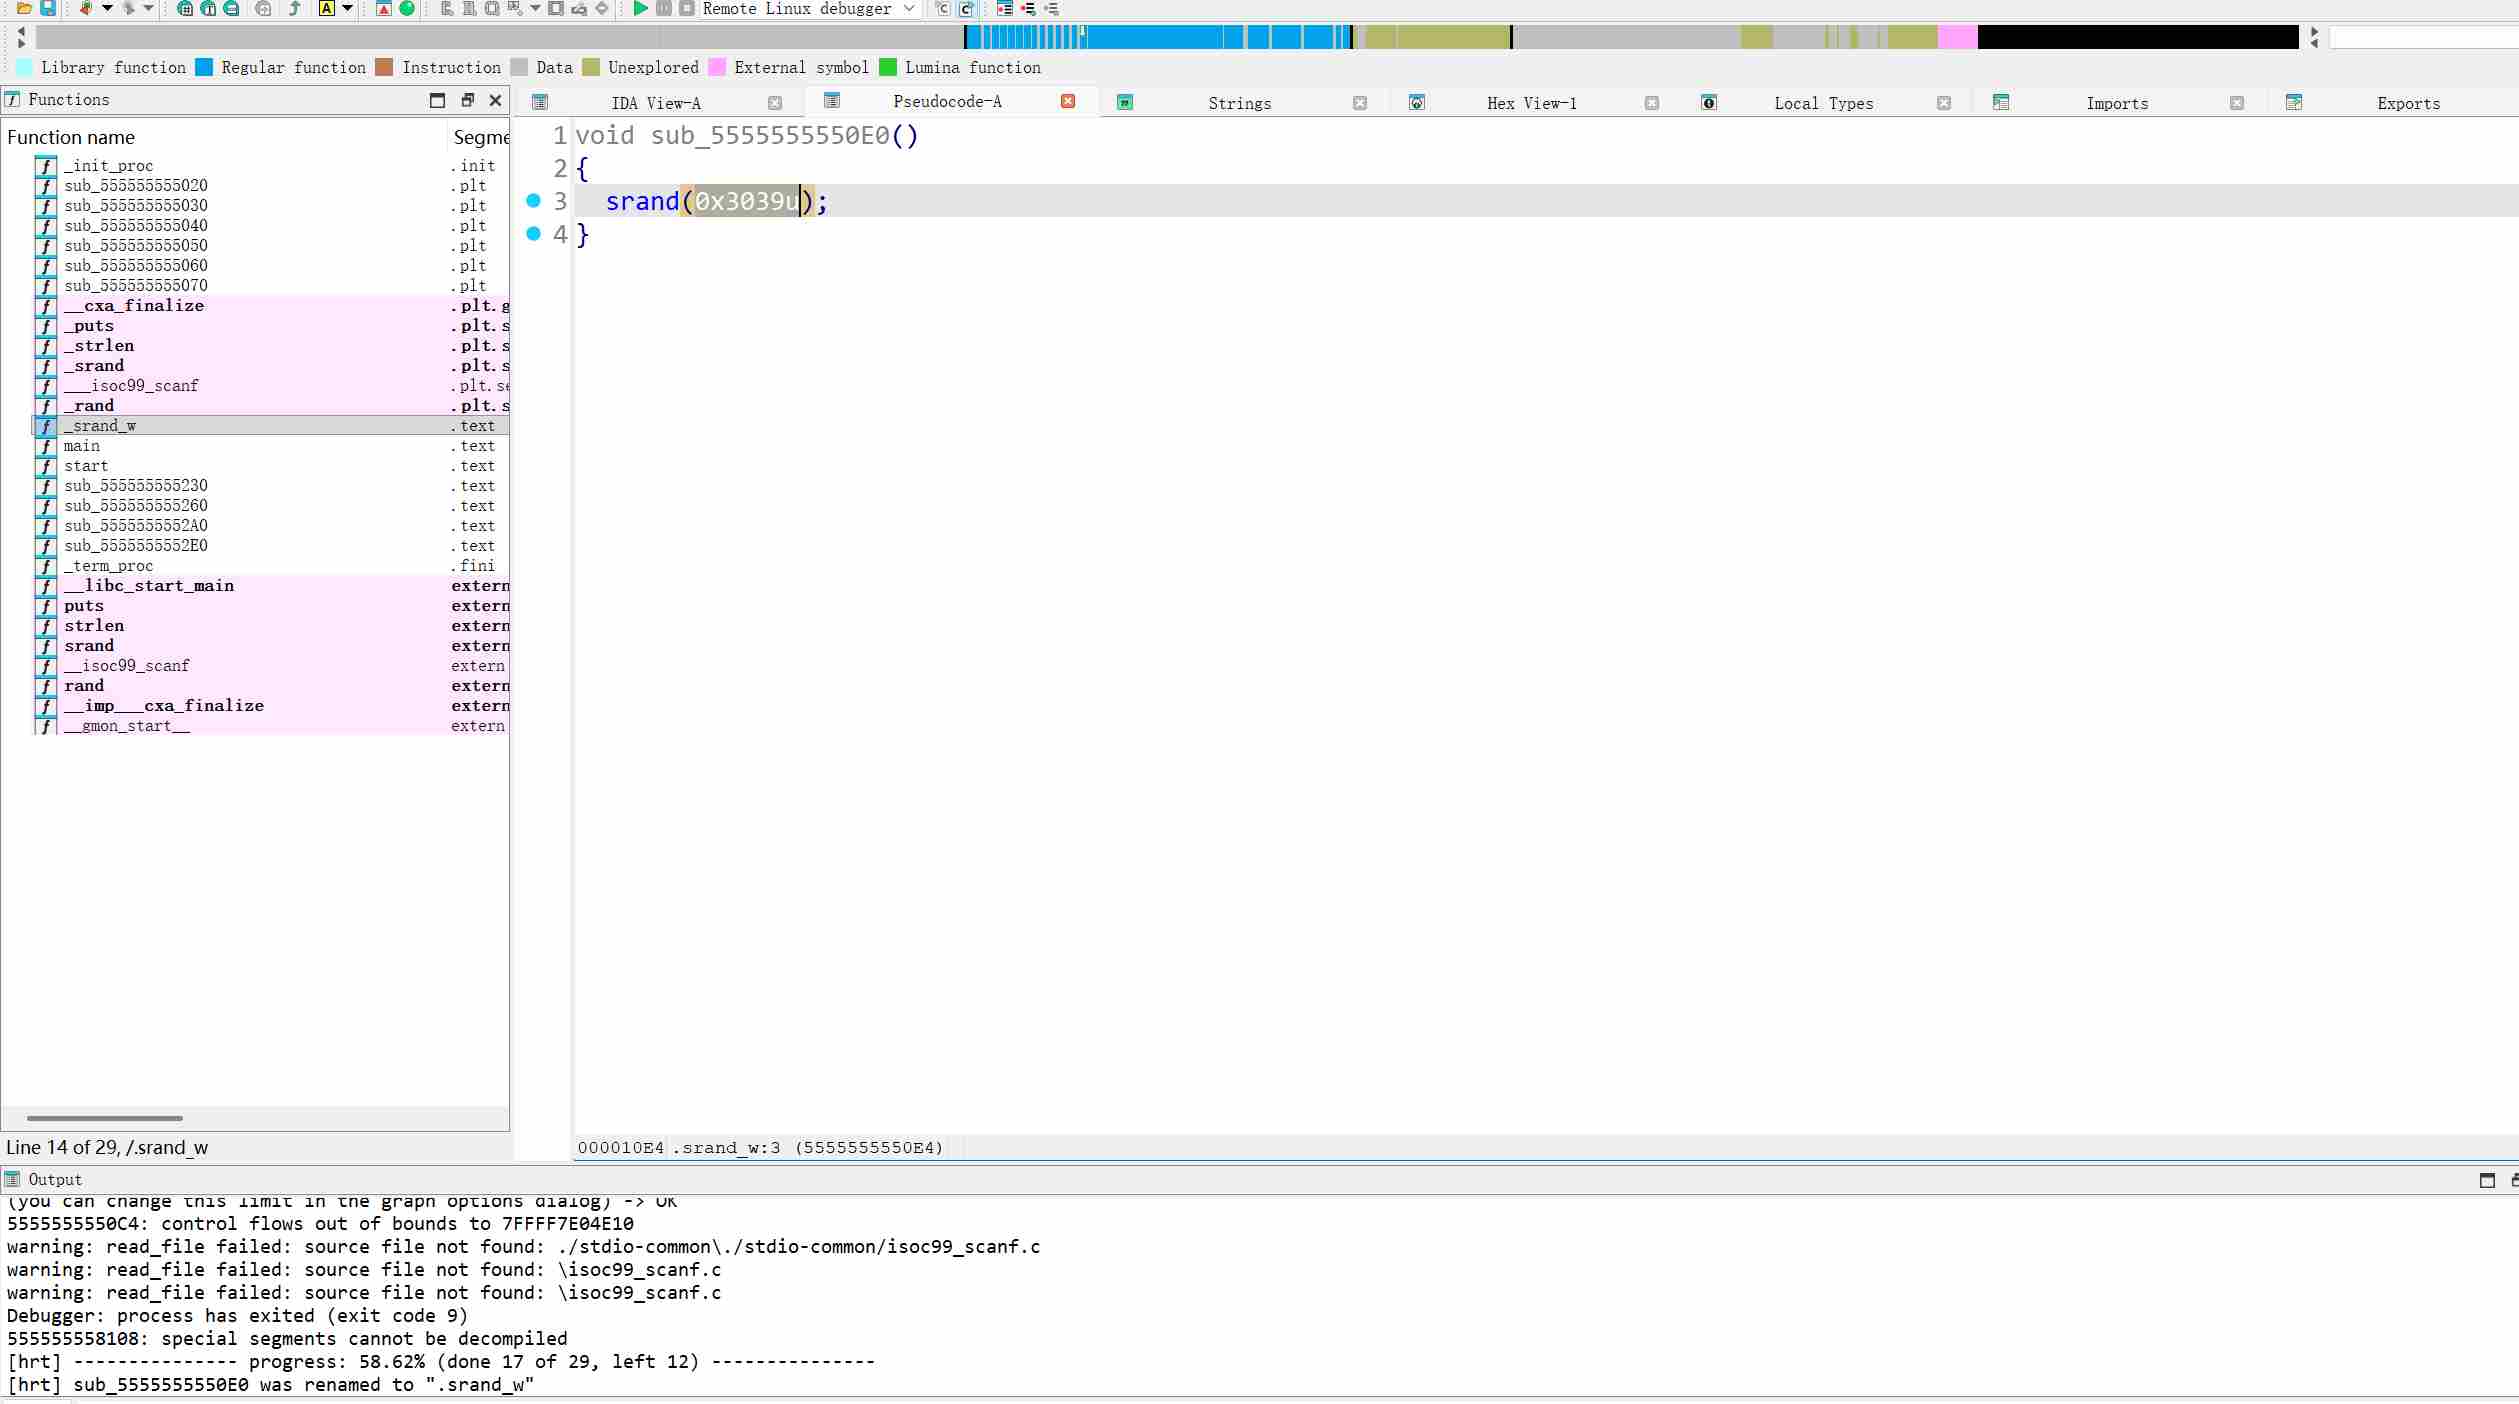
Task: Close the Pseudocode-A tab
Action: point(1067,101)
